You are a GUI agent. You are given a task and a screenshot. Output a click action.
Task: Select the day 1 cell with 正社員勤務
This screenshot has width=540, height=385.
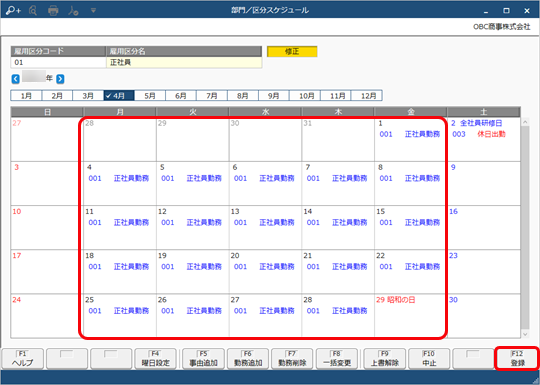pyautogui.click(x=411, y=139)
